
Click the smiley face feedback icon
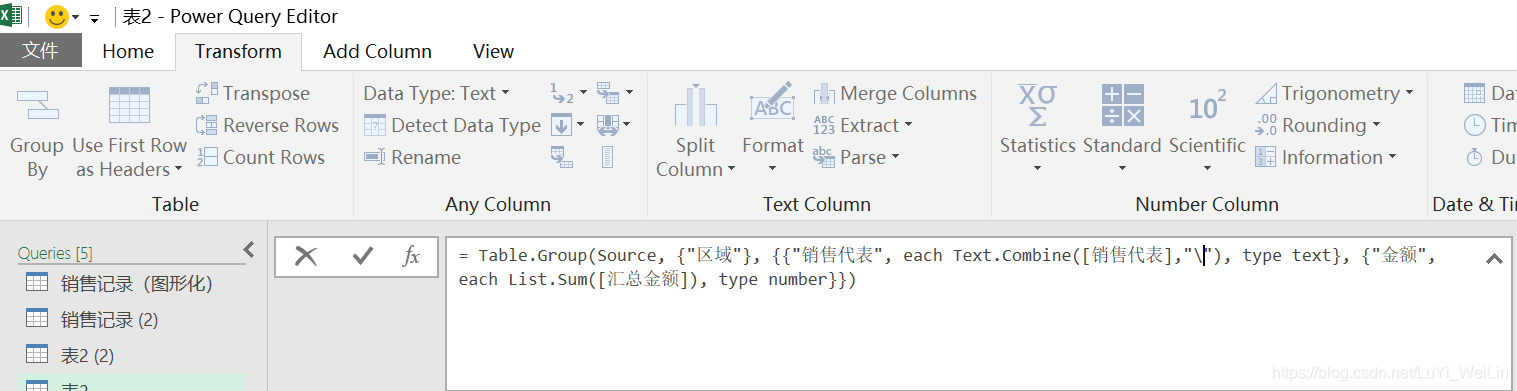[57, 17]
